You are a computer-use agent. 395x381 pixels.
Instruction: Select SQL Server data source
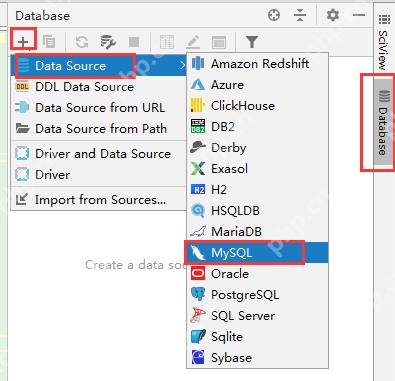pos(257,316)
